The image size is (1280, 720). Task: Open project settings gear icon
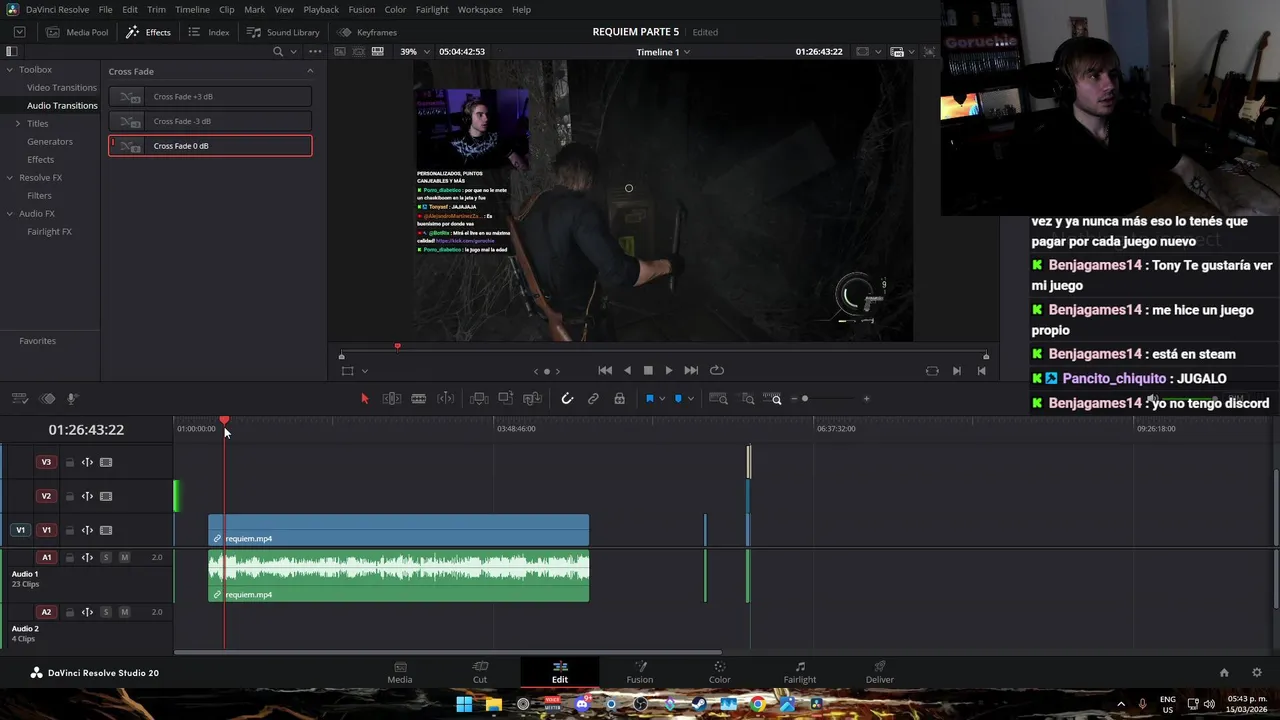[x=1257, y=673]
